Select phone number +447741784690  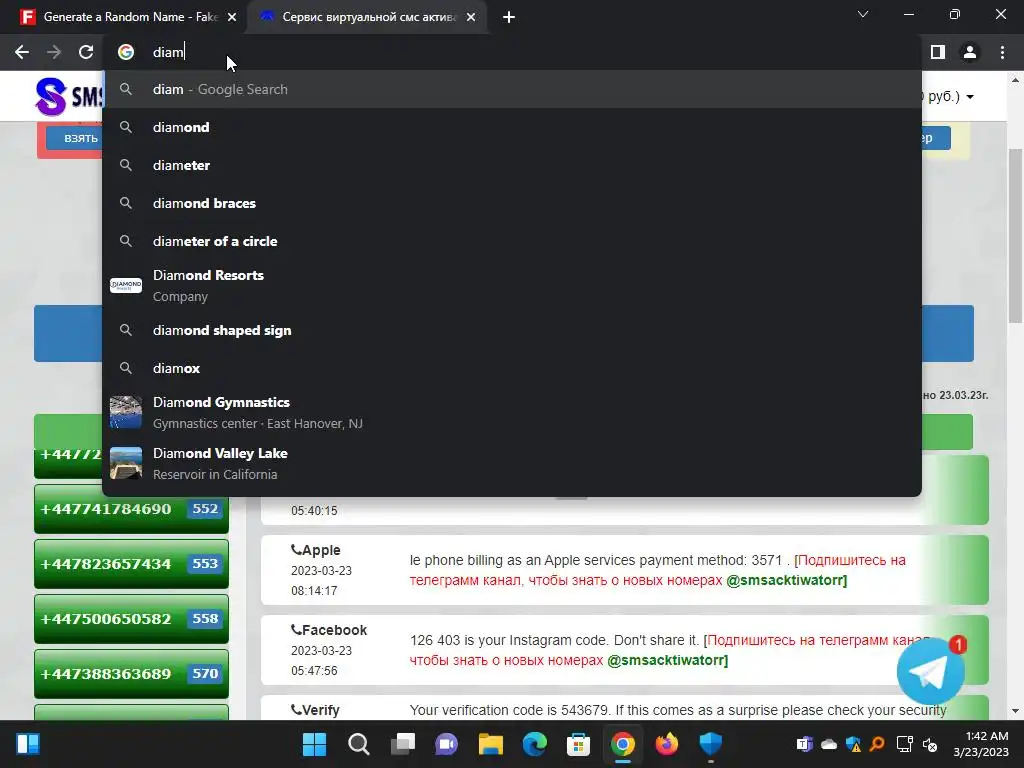pos(131,509)
